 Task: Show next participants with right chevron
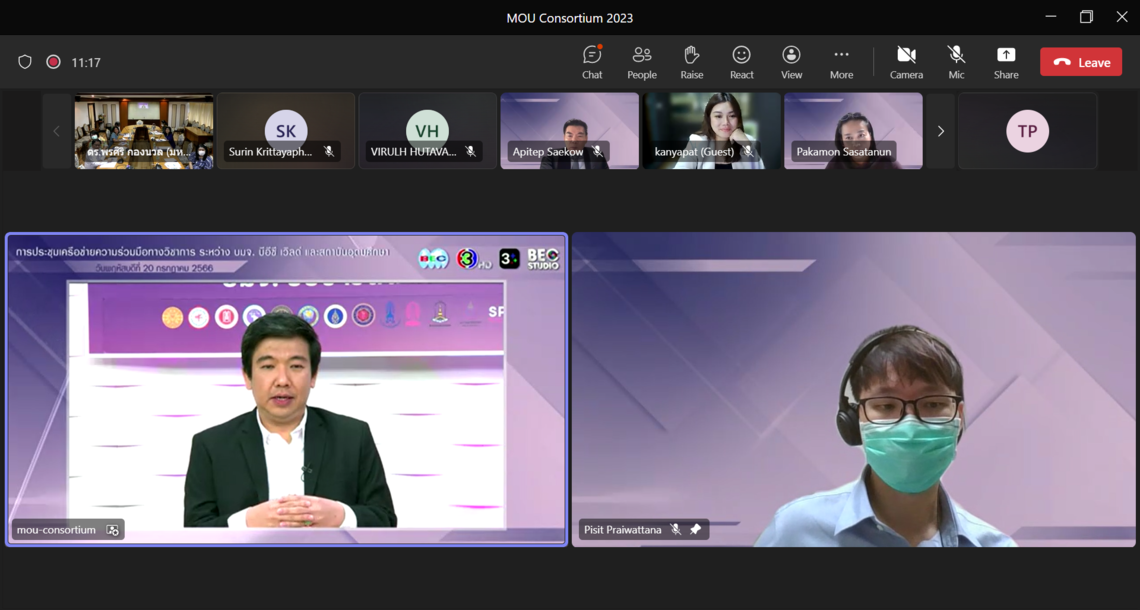940,131
